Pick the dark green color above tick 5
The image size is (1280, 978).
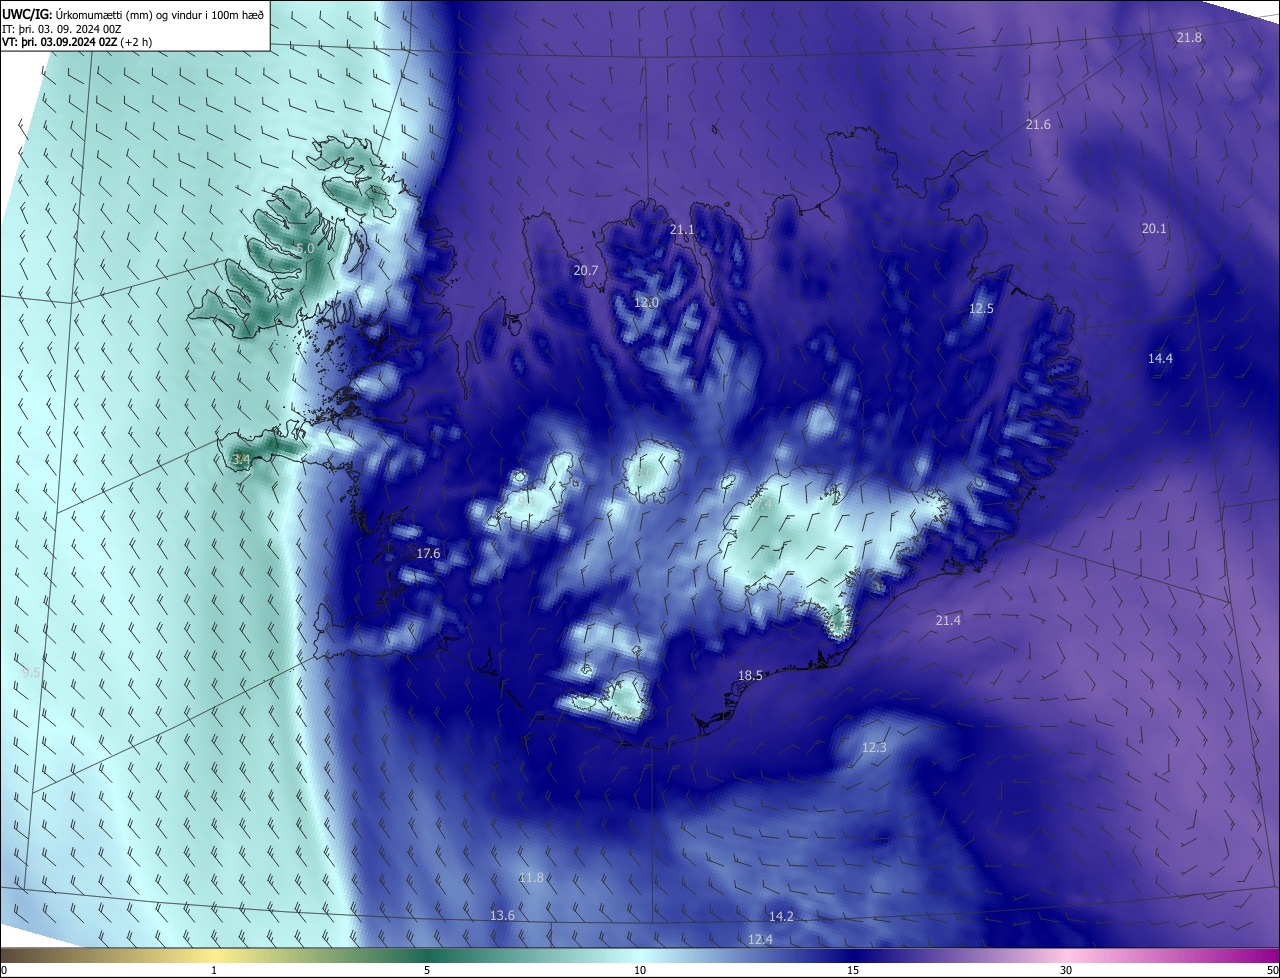tap(427, 955)
